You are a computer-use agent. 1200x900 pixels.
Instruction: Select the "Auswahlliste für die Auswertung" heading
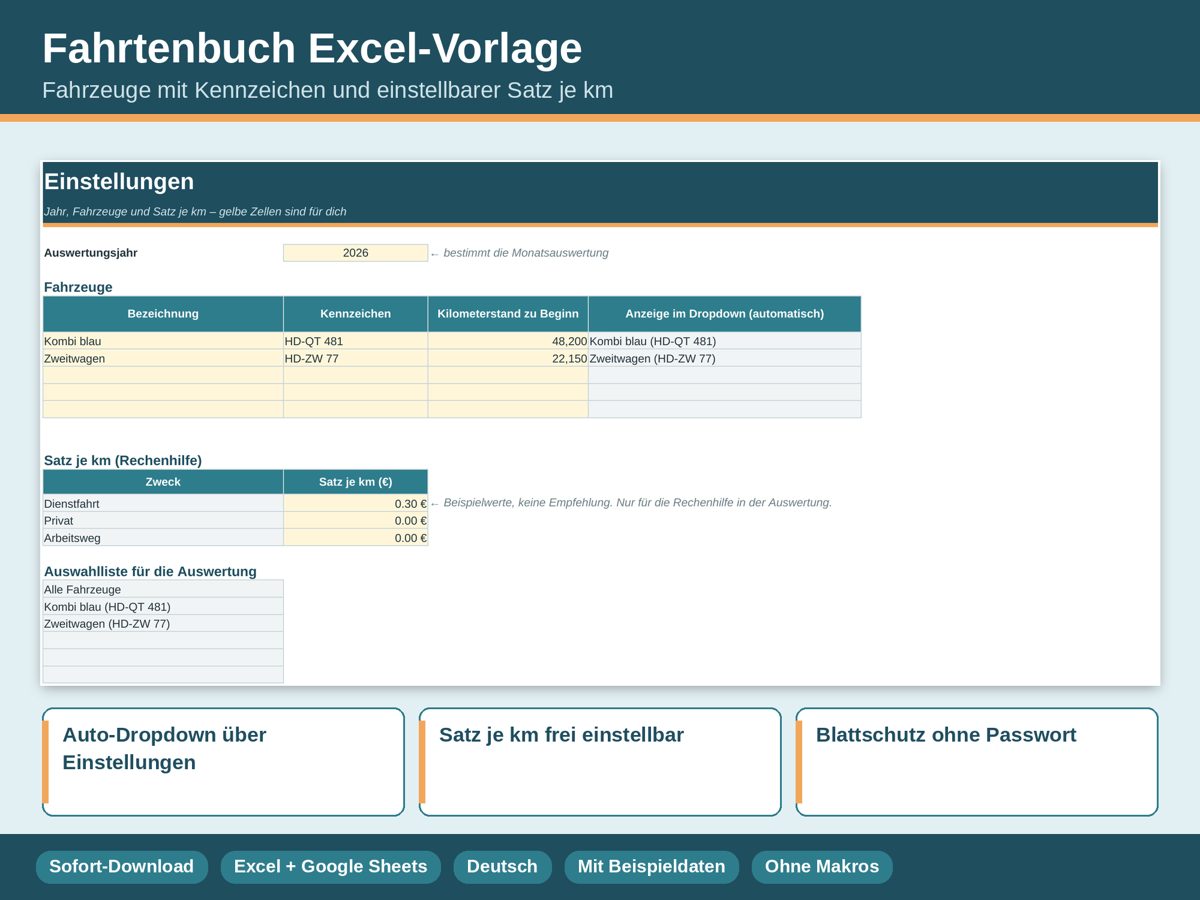(x=150, y=572)
